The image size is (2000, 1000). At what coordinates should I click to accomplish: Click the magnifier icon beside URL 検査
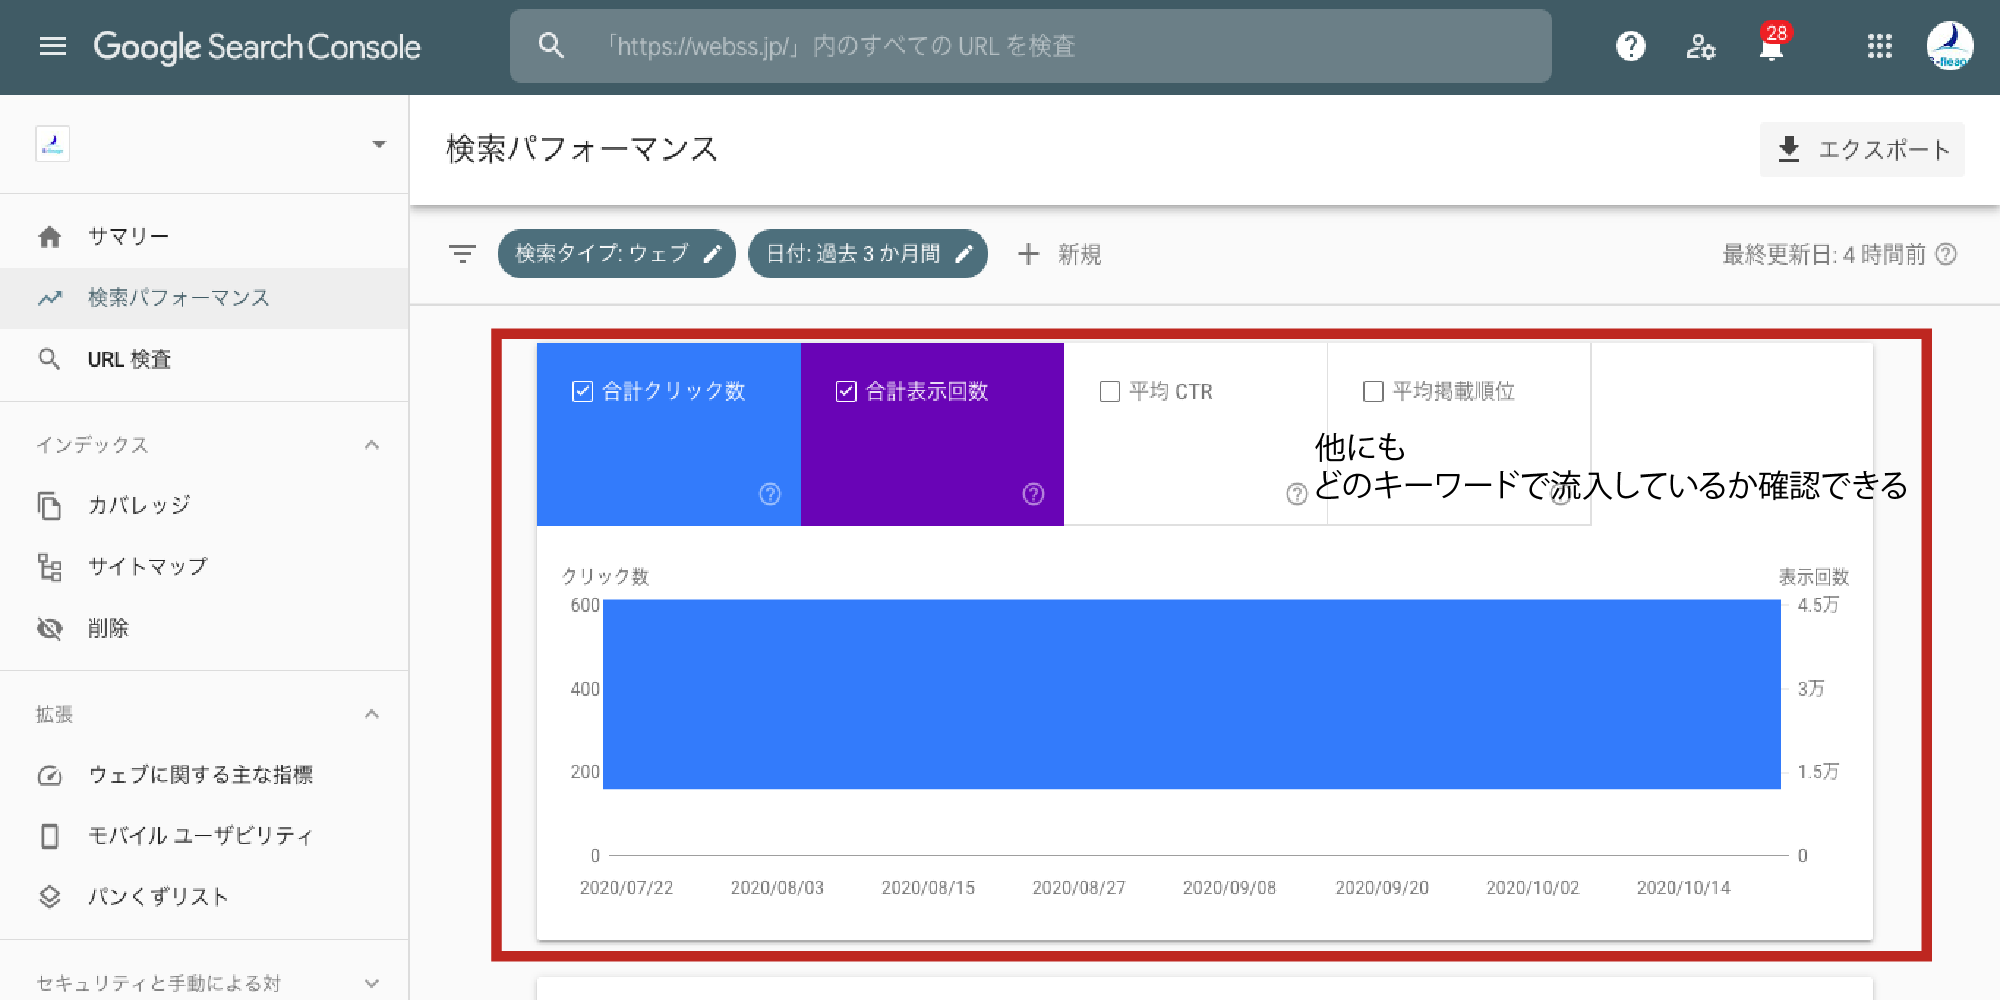pos(49,359)
